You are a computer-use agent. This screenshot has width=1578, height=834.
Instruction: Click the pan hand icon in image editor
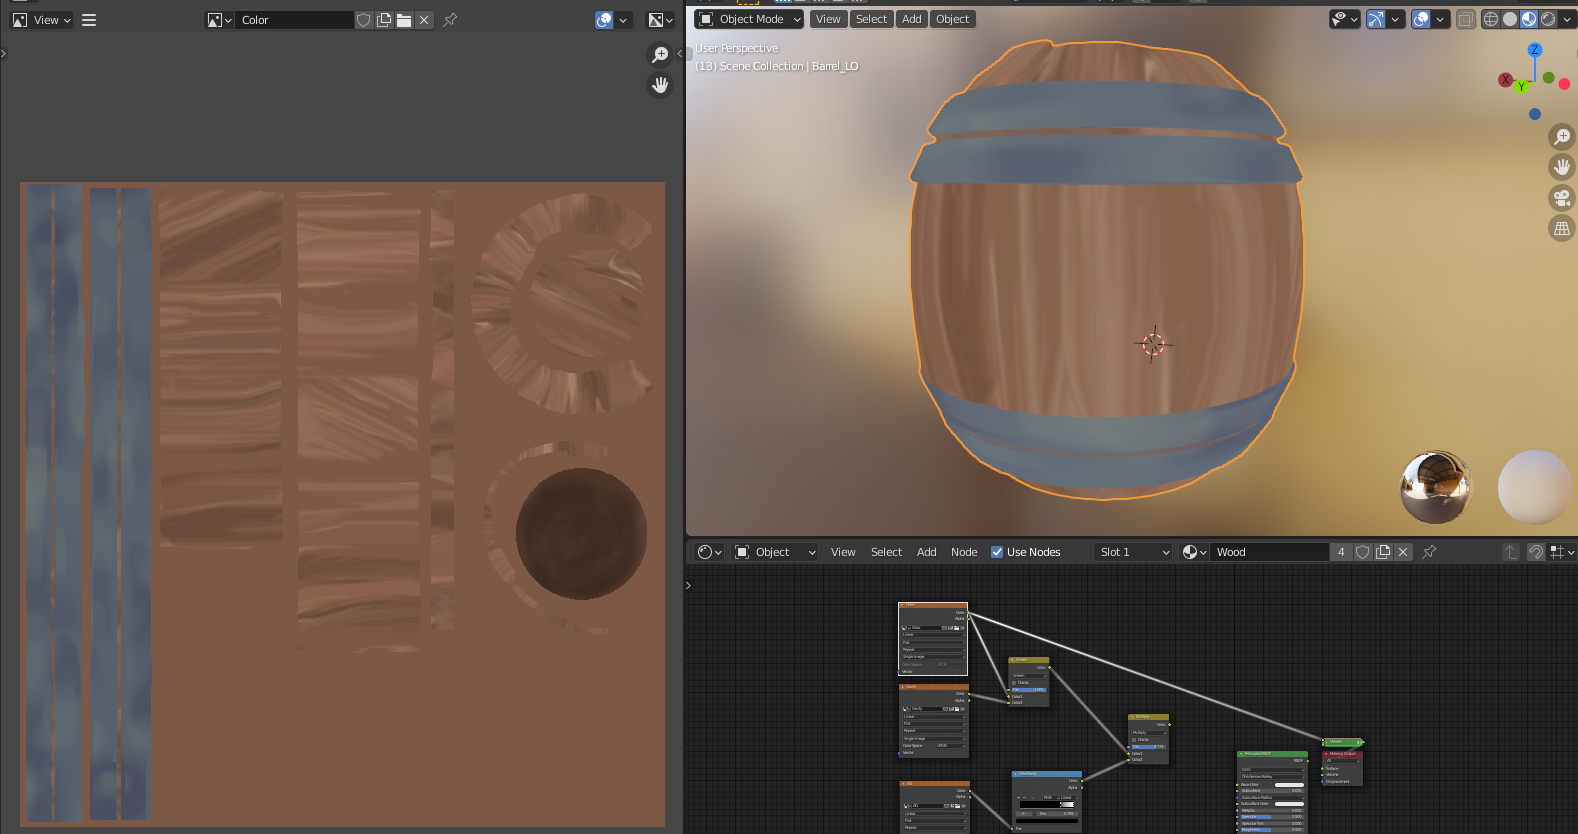tap(660, 85)
